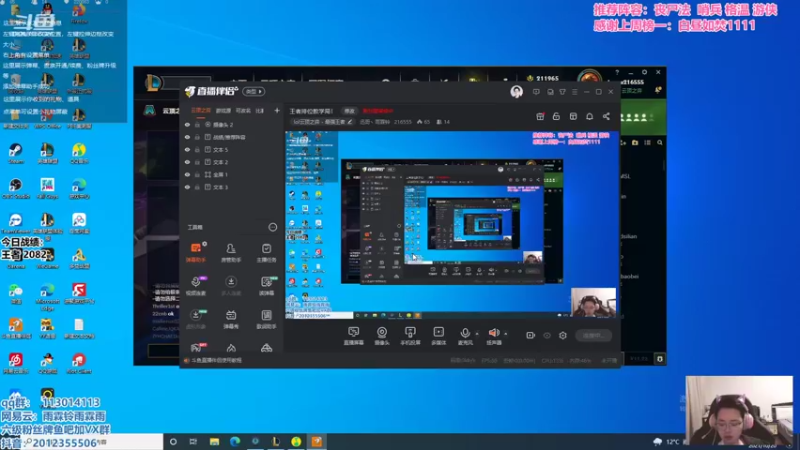This screenshot has height=450, width=800.
Task: Open the download tool with NEW badge
Action: click(x=196, y=318)
